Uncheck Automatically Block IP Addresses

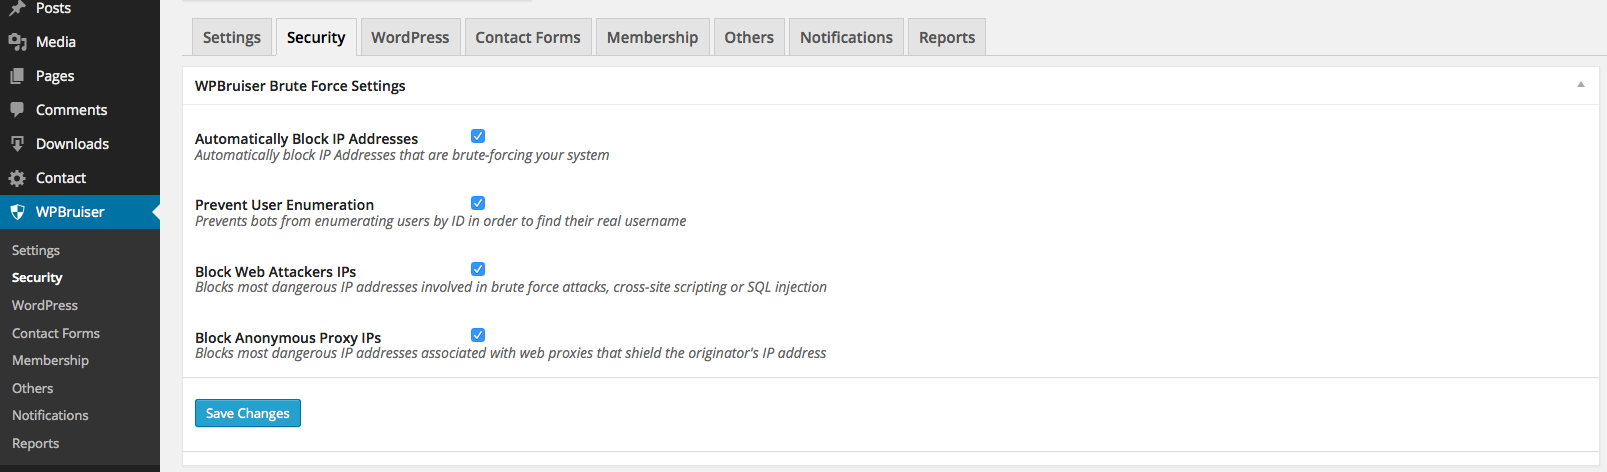tap(478, 136)
